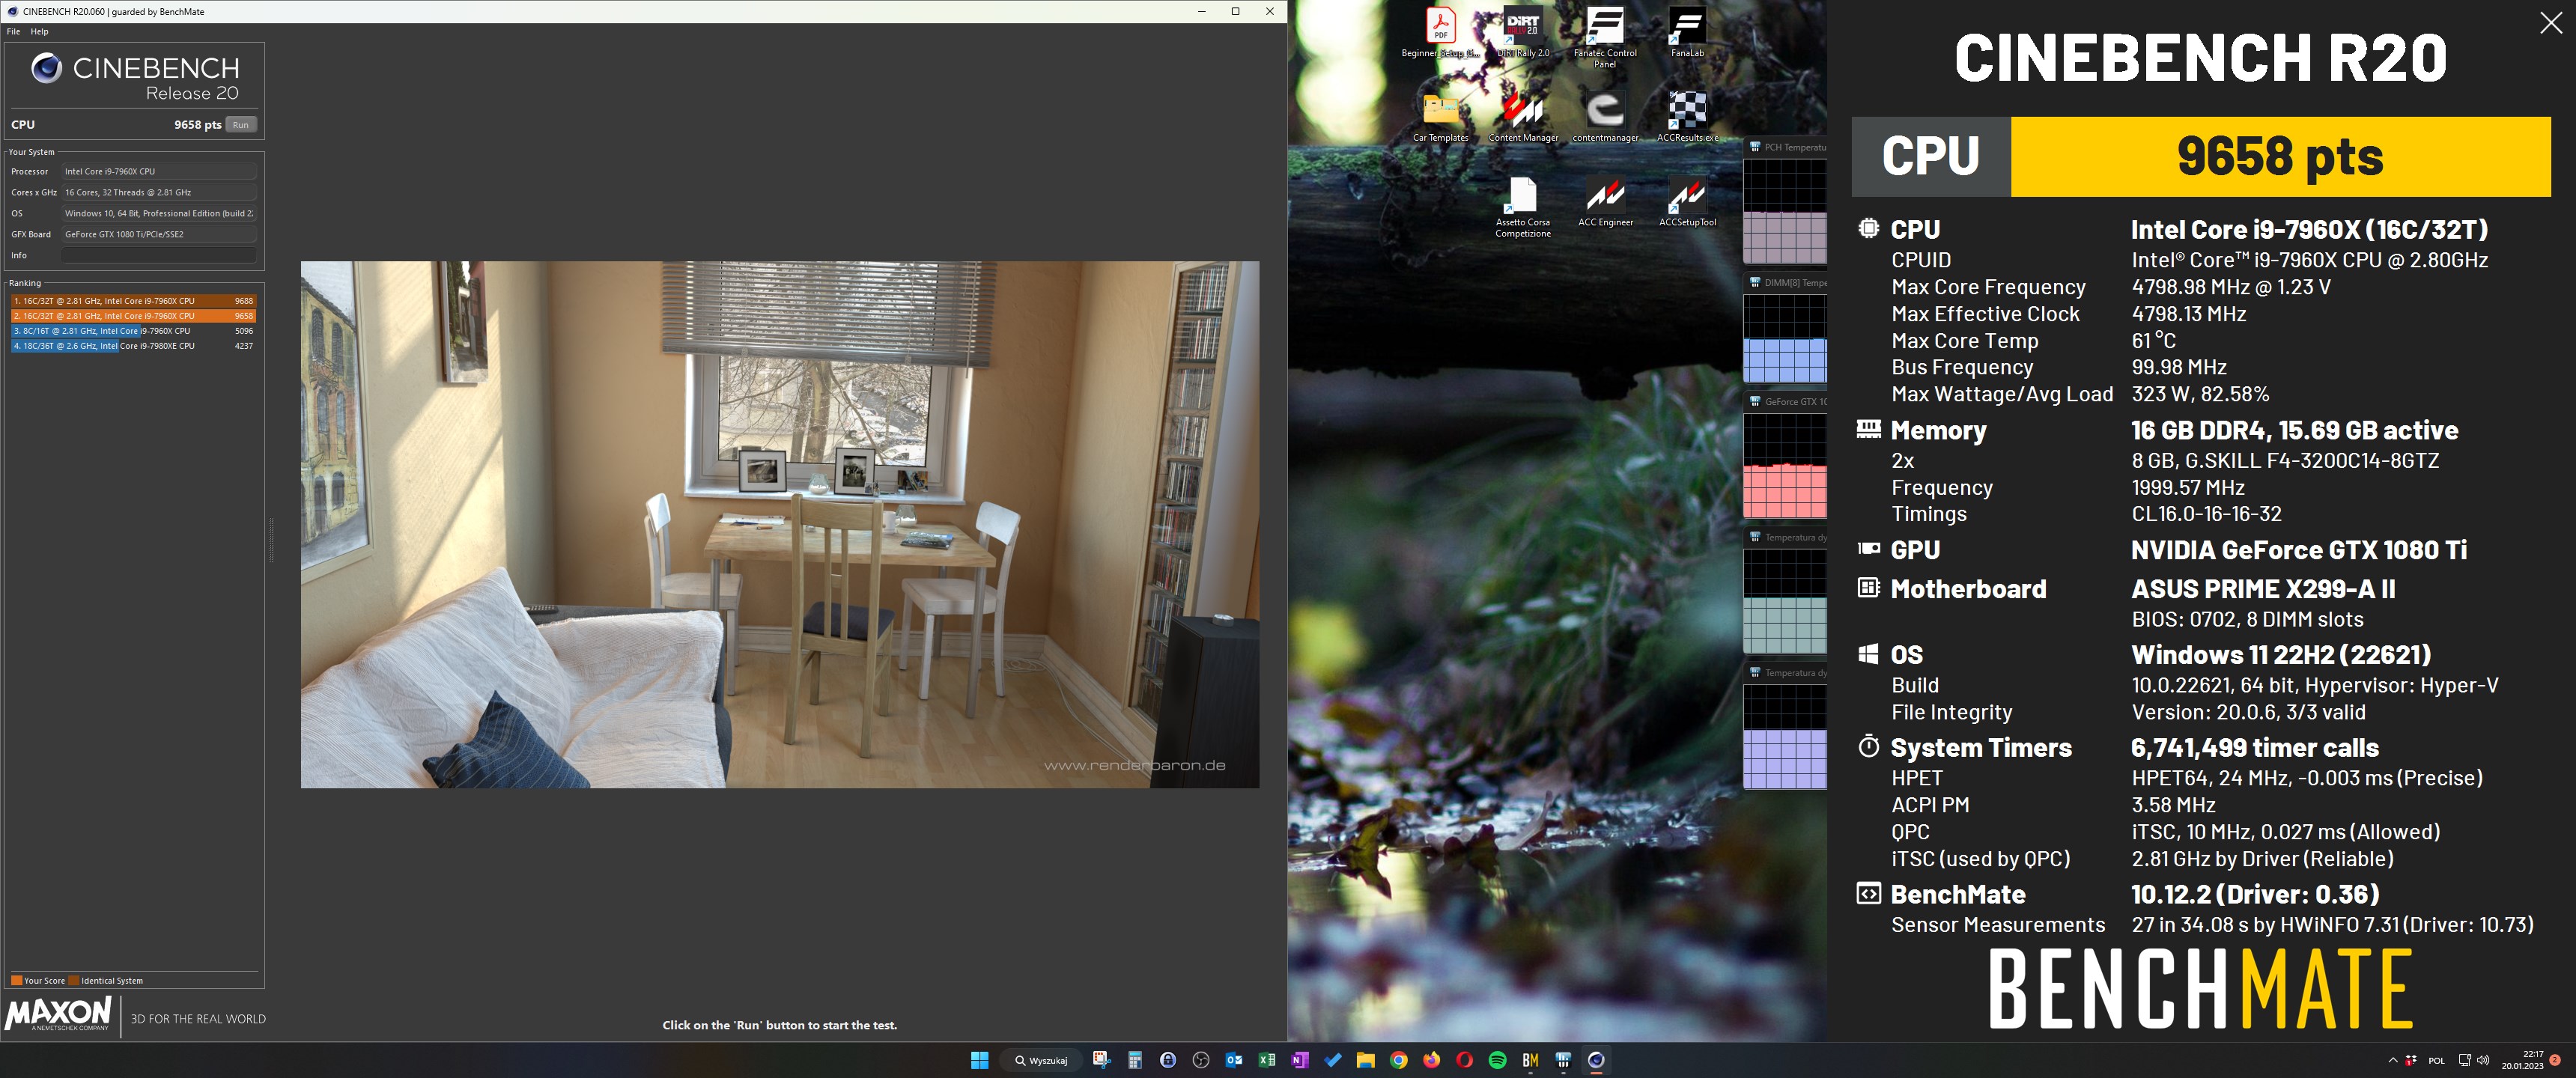The width and height of the screenshot is (2576, 1078).
Task: Open Calculator from the taskbar
Action: (x=1134, y=1060)
